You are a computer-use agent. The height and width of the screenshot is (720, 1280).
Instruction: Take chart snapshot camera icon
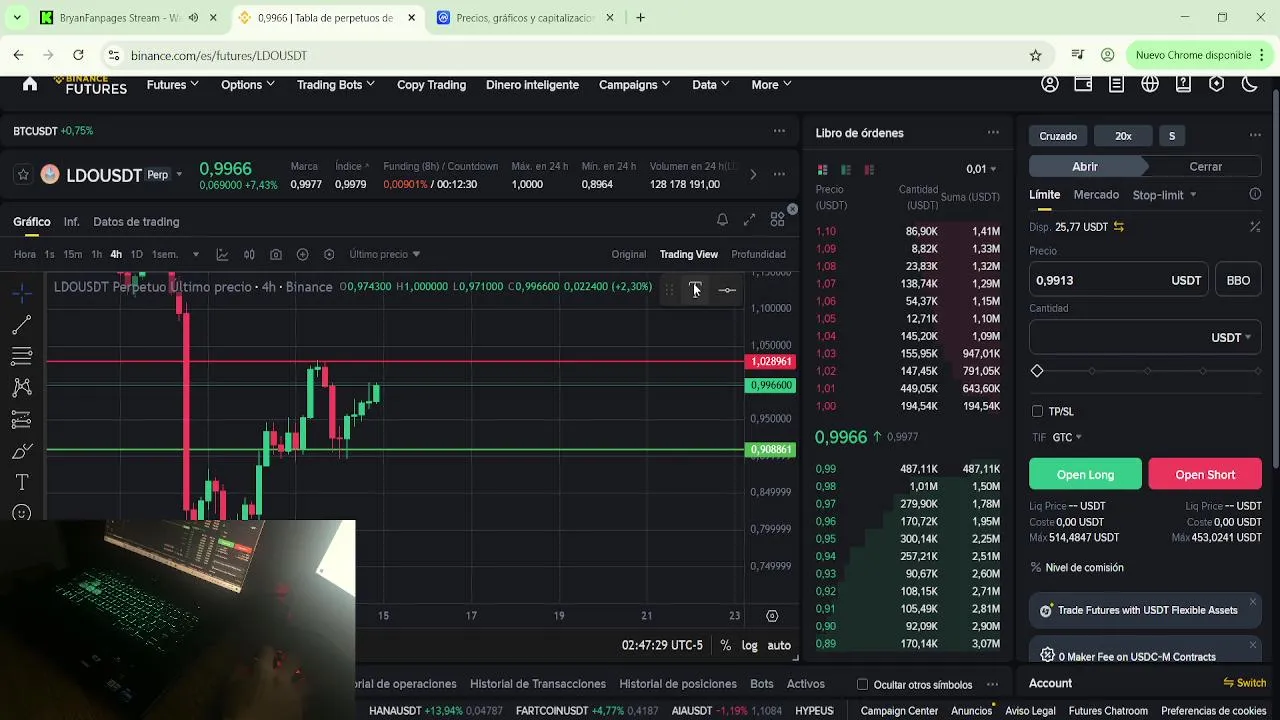click(276, 254)
